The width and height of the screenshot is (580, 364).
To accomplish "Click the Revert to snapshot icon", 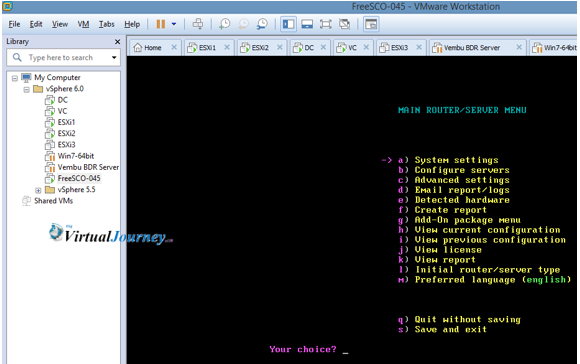I will point(243,24).
